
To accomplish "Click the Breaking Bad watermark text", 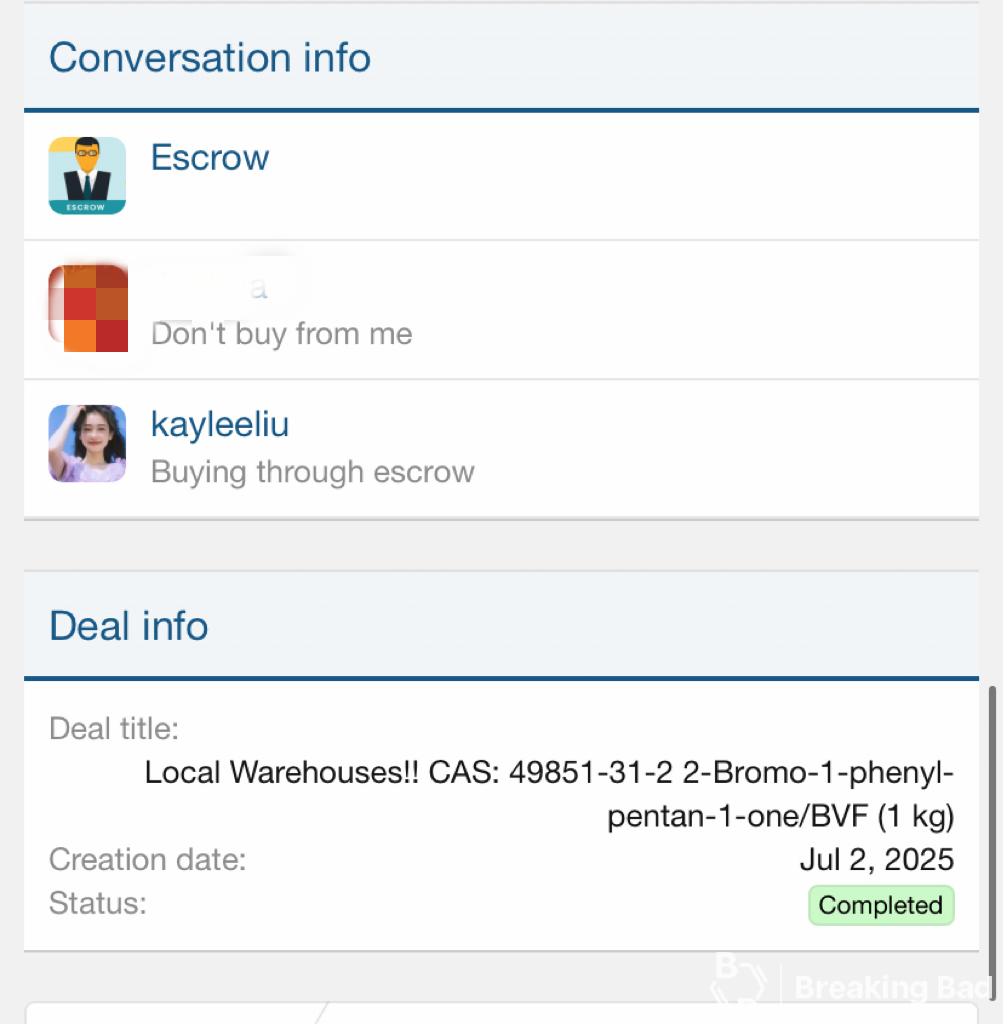I will click(x=892, y=987).
